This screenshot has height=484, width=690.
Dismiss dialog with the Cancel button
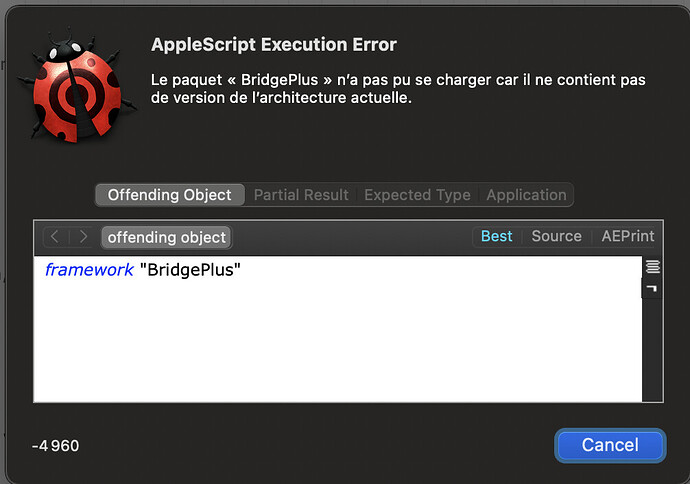(x=610, y=445)
